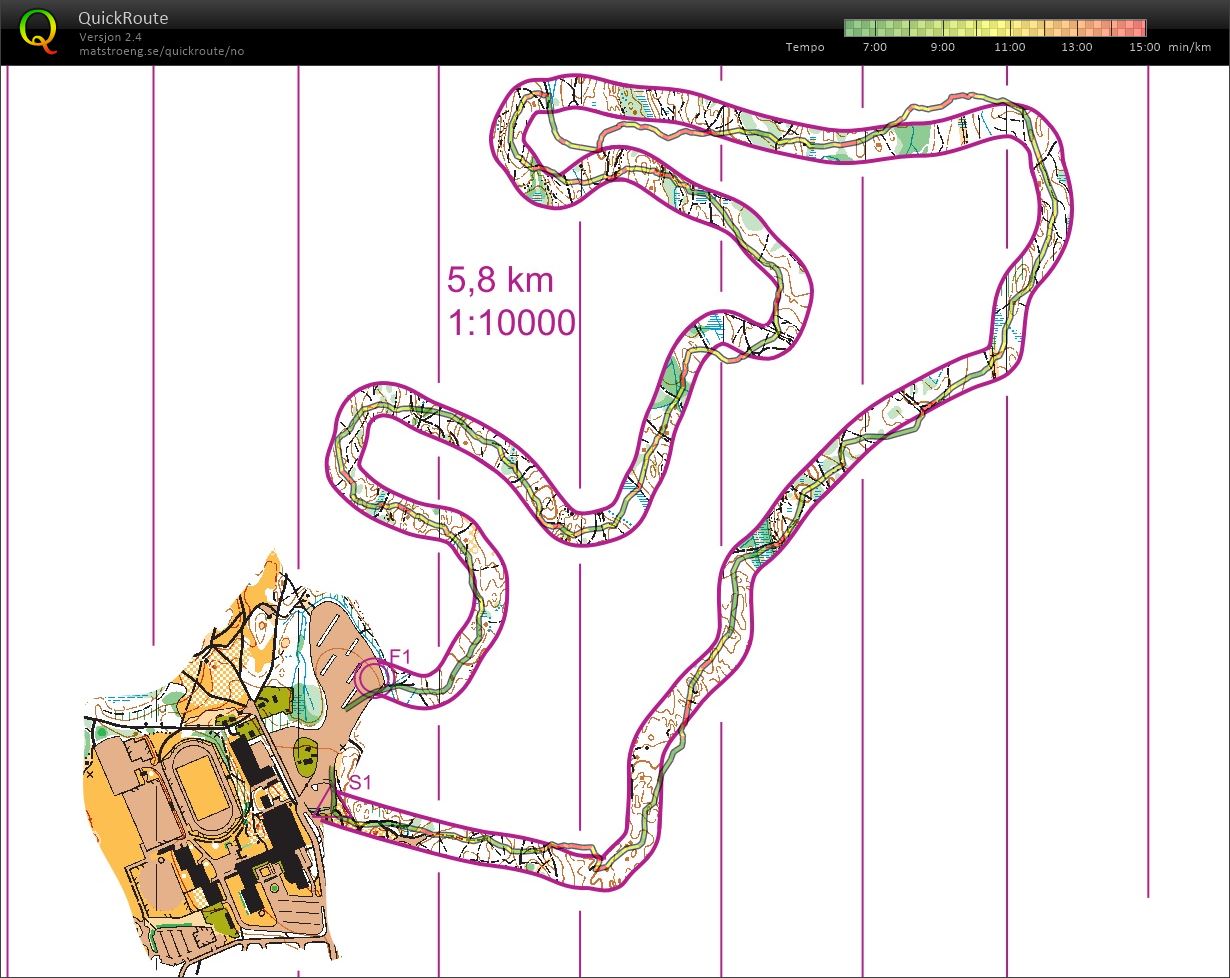1230x978 pixels.
Task: Pick red end of tempo color scale
Action: coord(1138,27)
